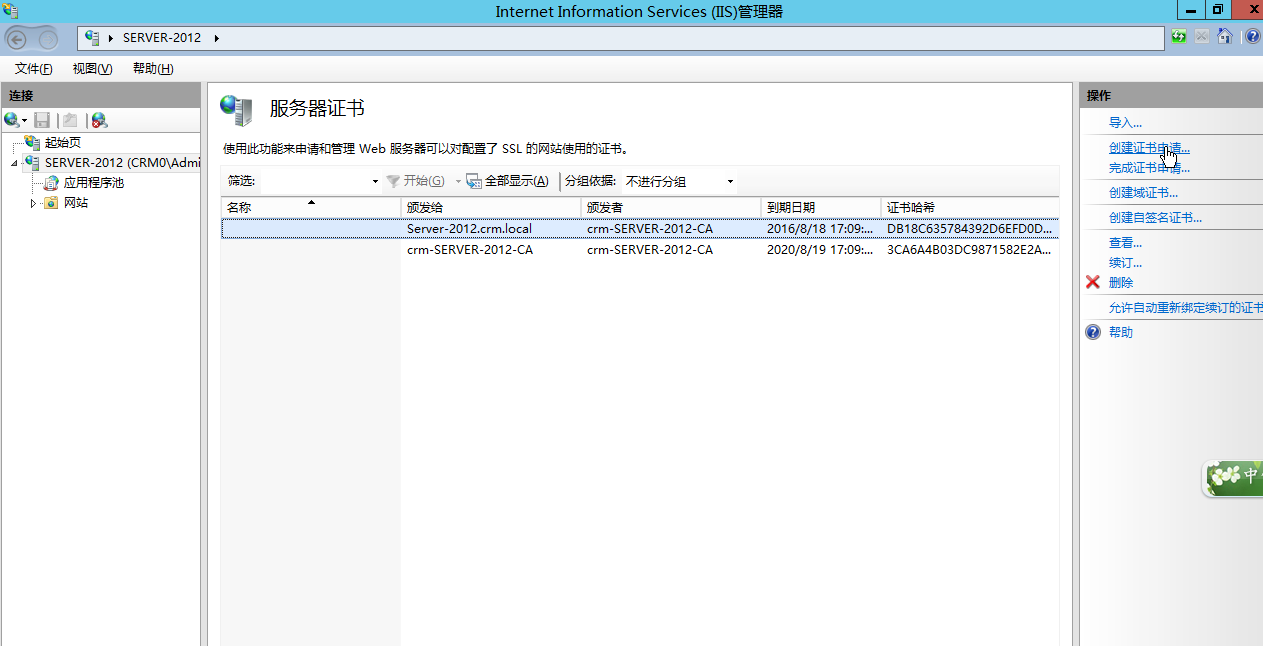The image size is (1263, 646).
Task: Click the IIS app icon in the title bar
Action: (x=10, y=11)
